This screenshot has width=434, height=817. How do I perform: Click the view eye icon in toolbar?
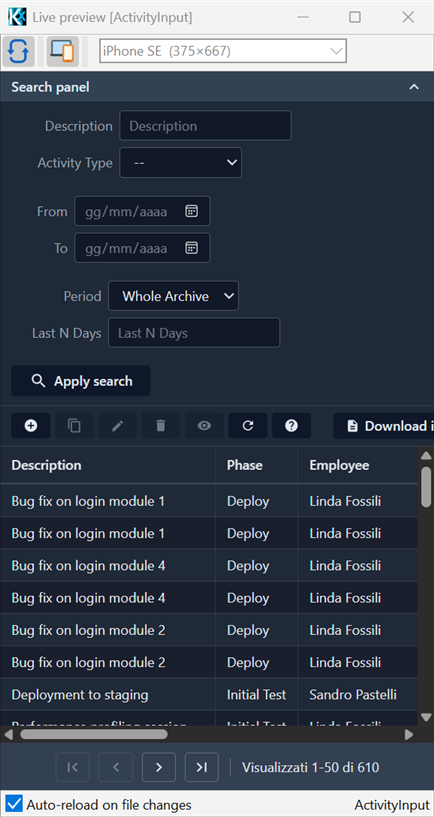click(204, 426)
